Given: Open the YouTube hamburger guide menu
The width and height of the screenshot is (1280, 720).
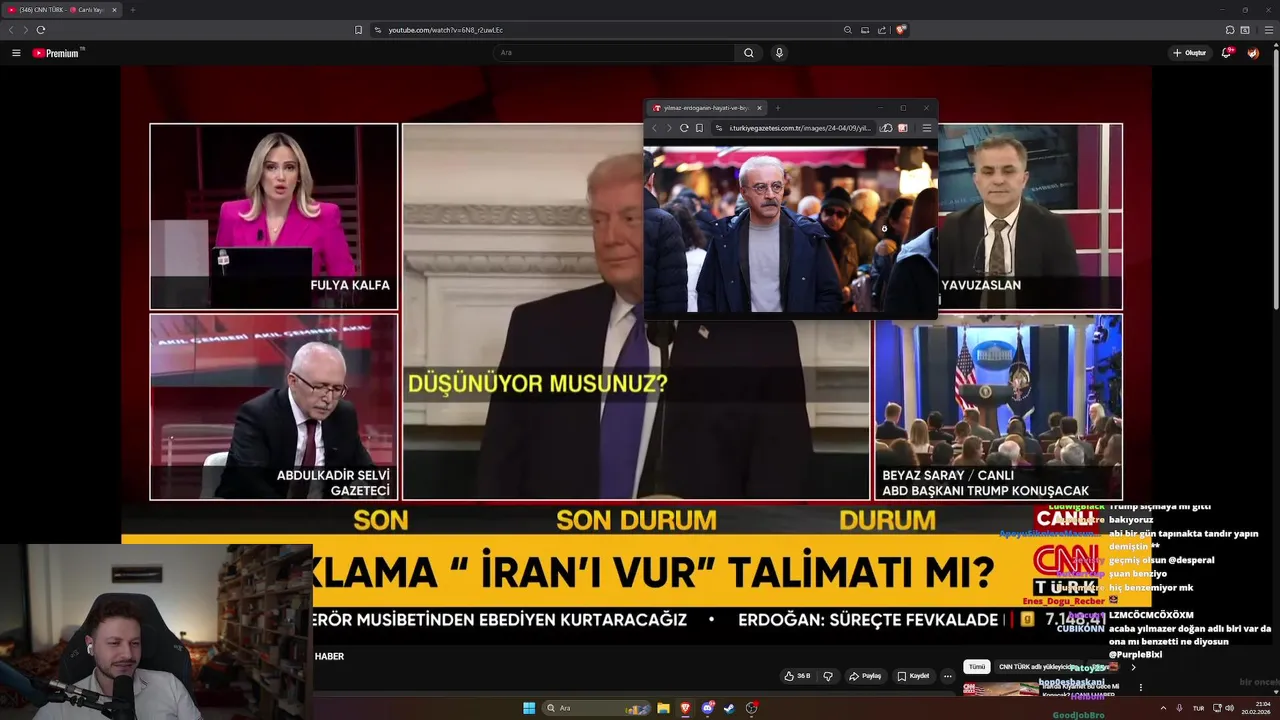Looking at the screenshot, I should click(x=16, y=53).
